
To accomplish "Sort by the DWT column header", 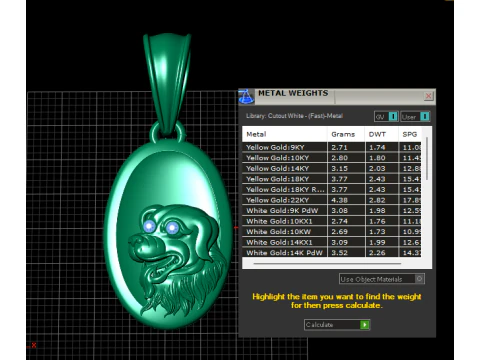I will tap(382, 134).
